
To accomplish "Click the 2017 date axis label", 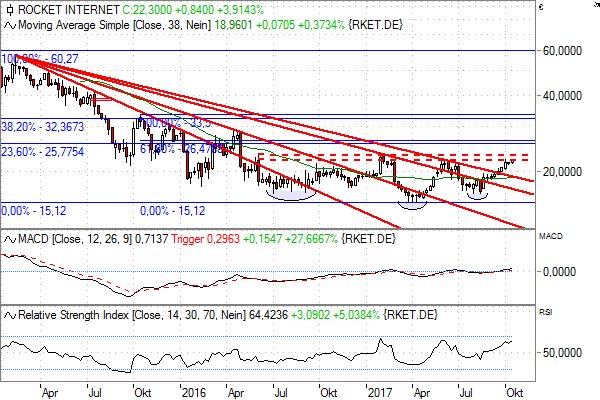I will (380, 393).
